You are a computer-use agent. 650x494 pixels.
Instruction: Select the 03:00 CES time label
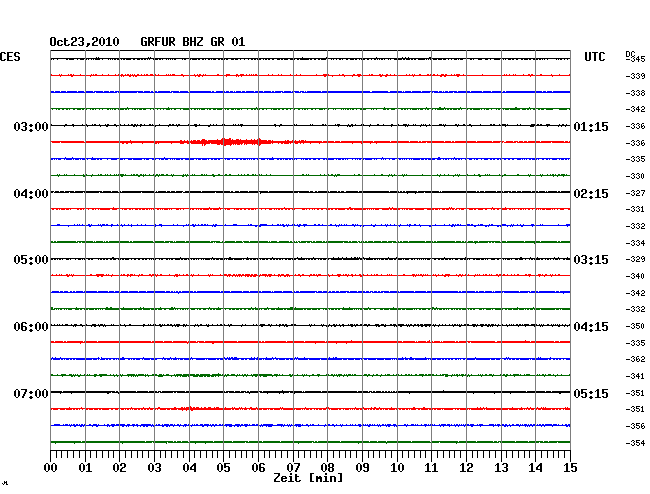click(x=31, y=126)
